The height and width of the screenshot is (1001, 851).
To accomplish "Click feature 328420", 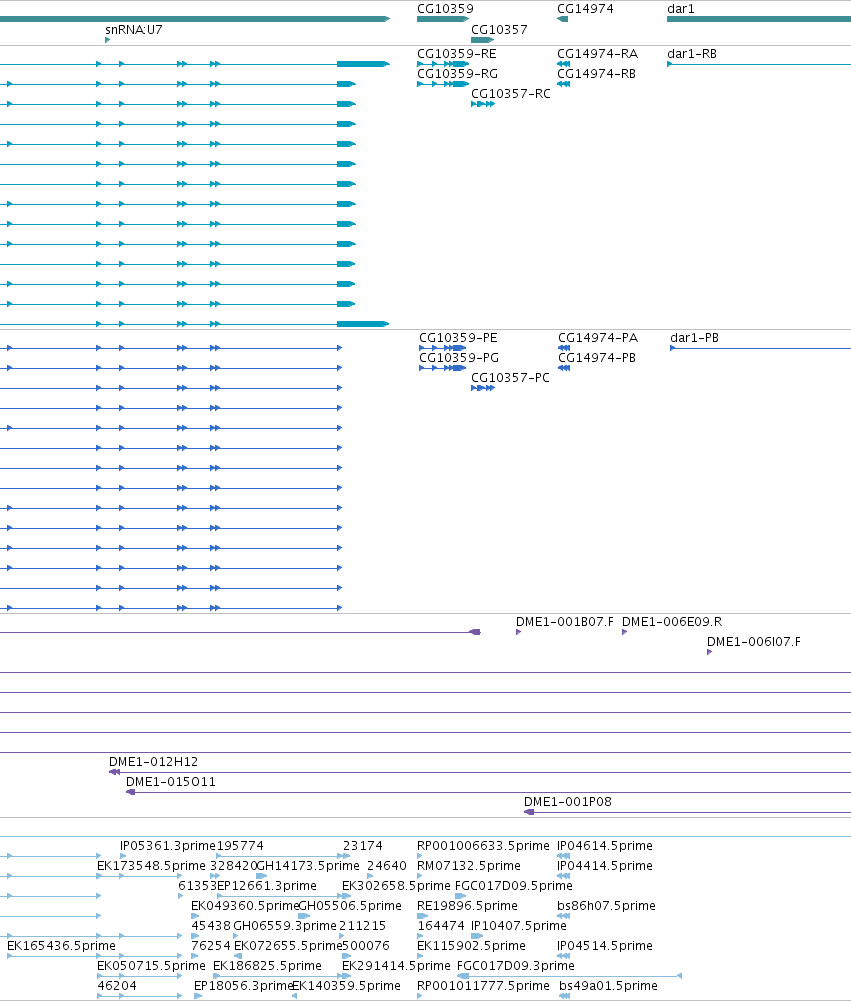I will (x=234, y=866).
